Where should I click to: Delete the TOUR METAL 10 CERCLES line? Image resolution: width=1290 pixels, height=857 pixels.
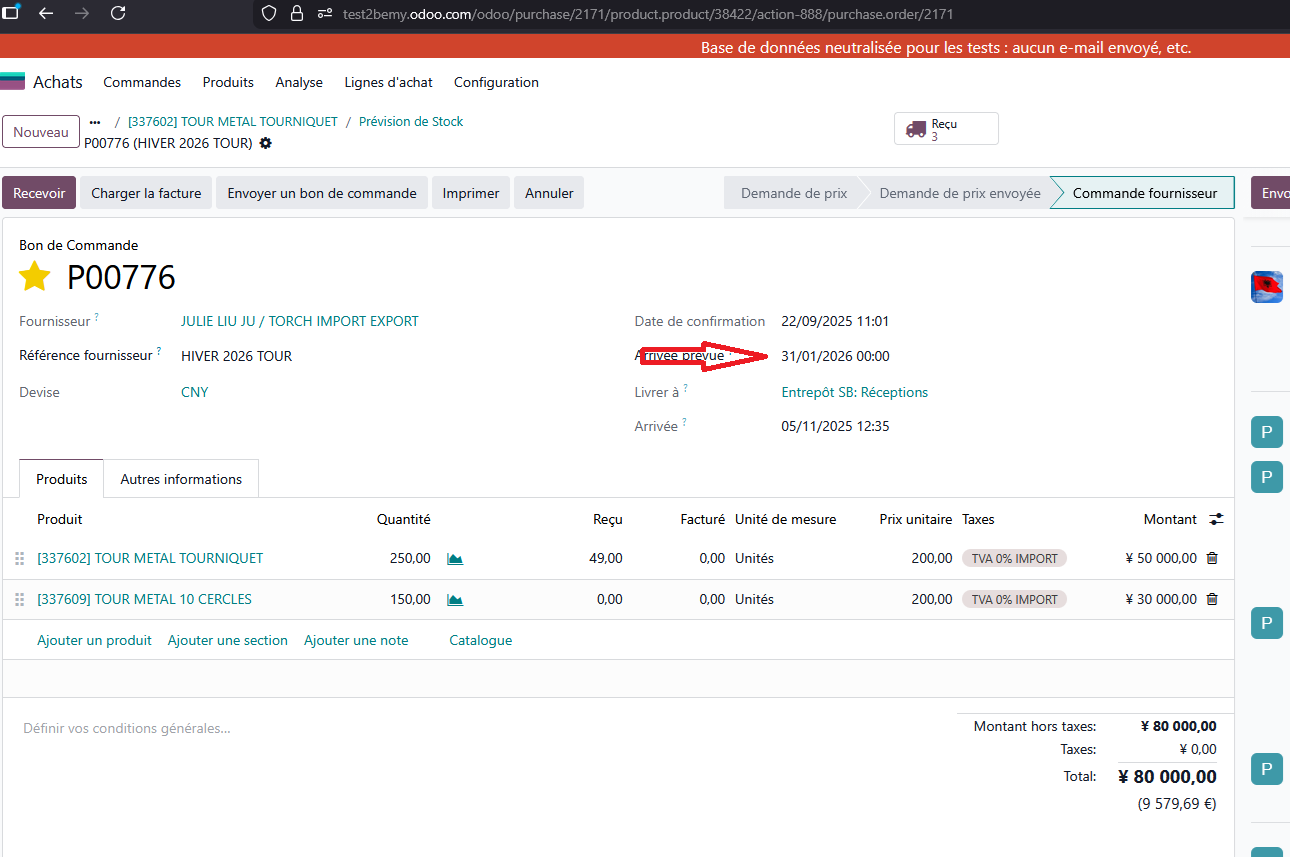pyautogui.click(x=1212, y=600)
